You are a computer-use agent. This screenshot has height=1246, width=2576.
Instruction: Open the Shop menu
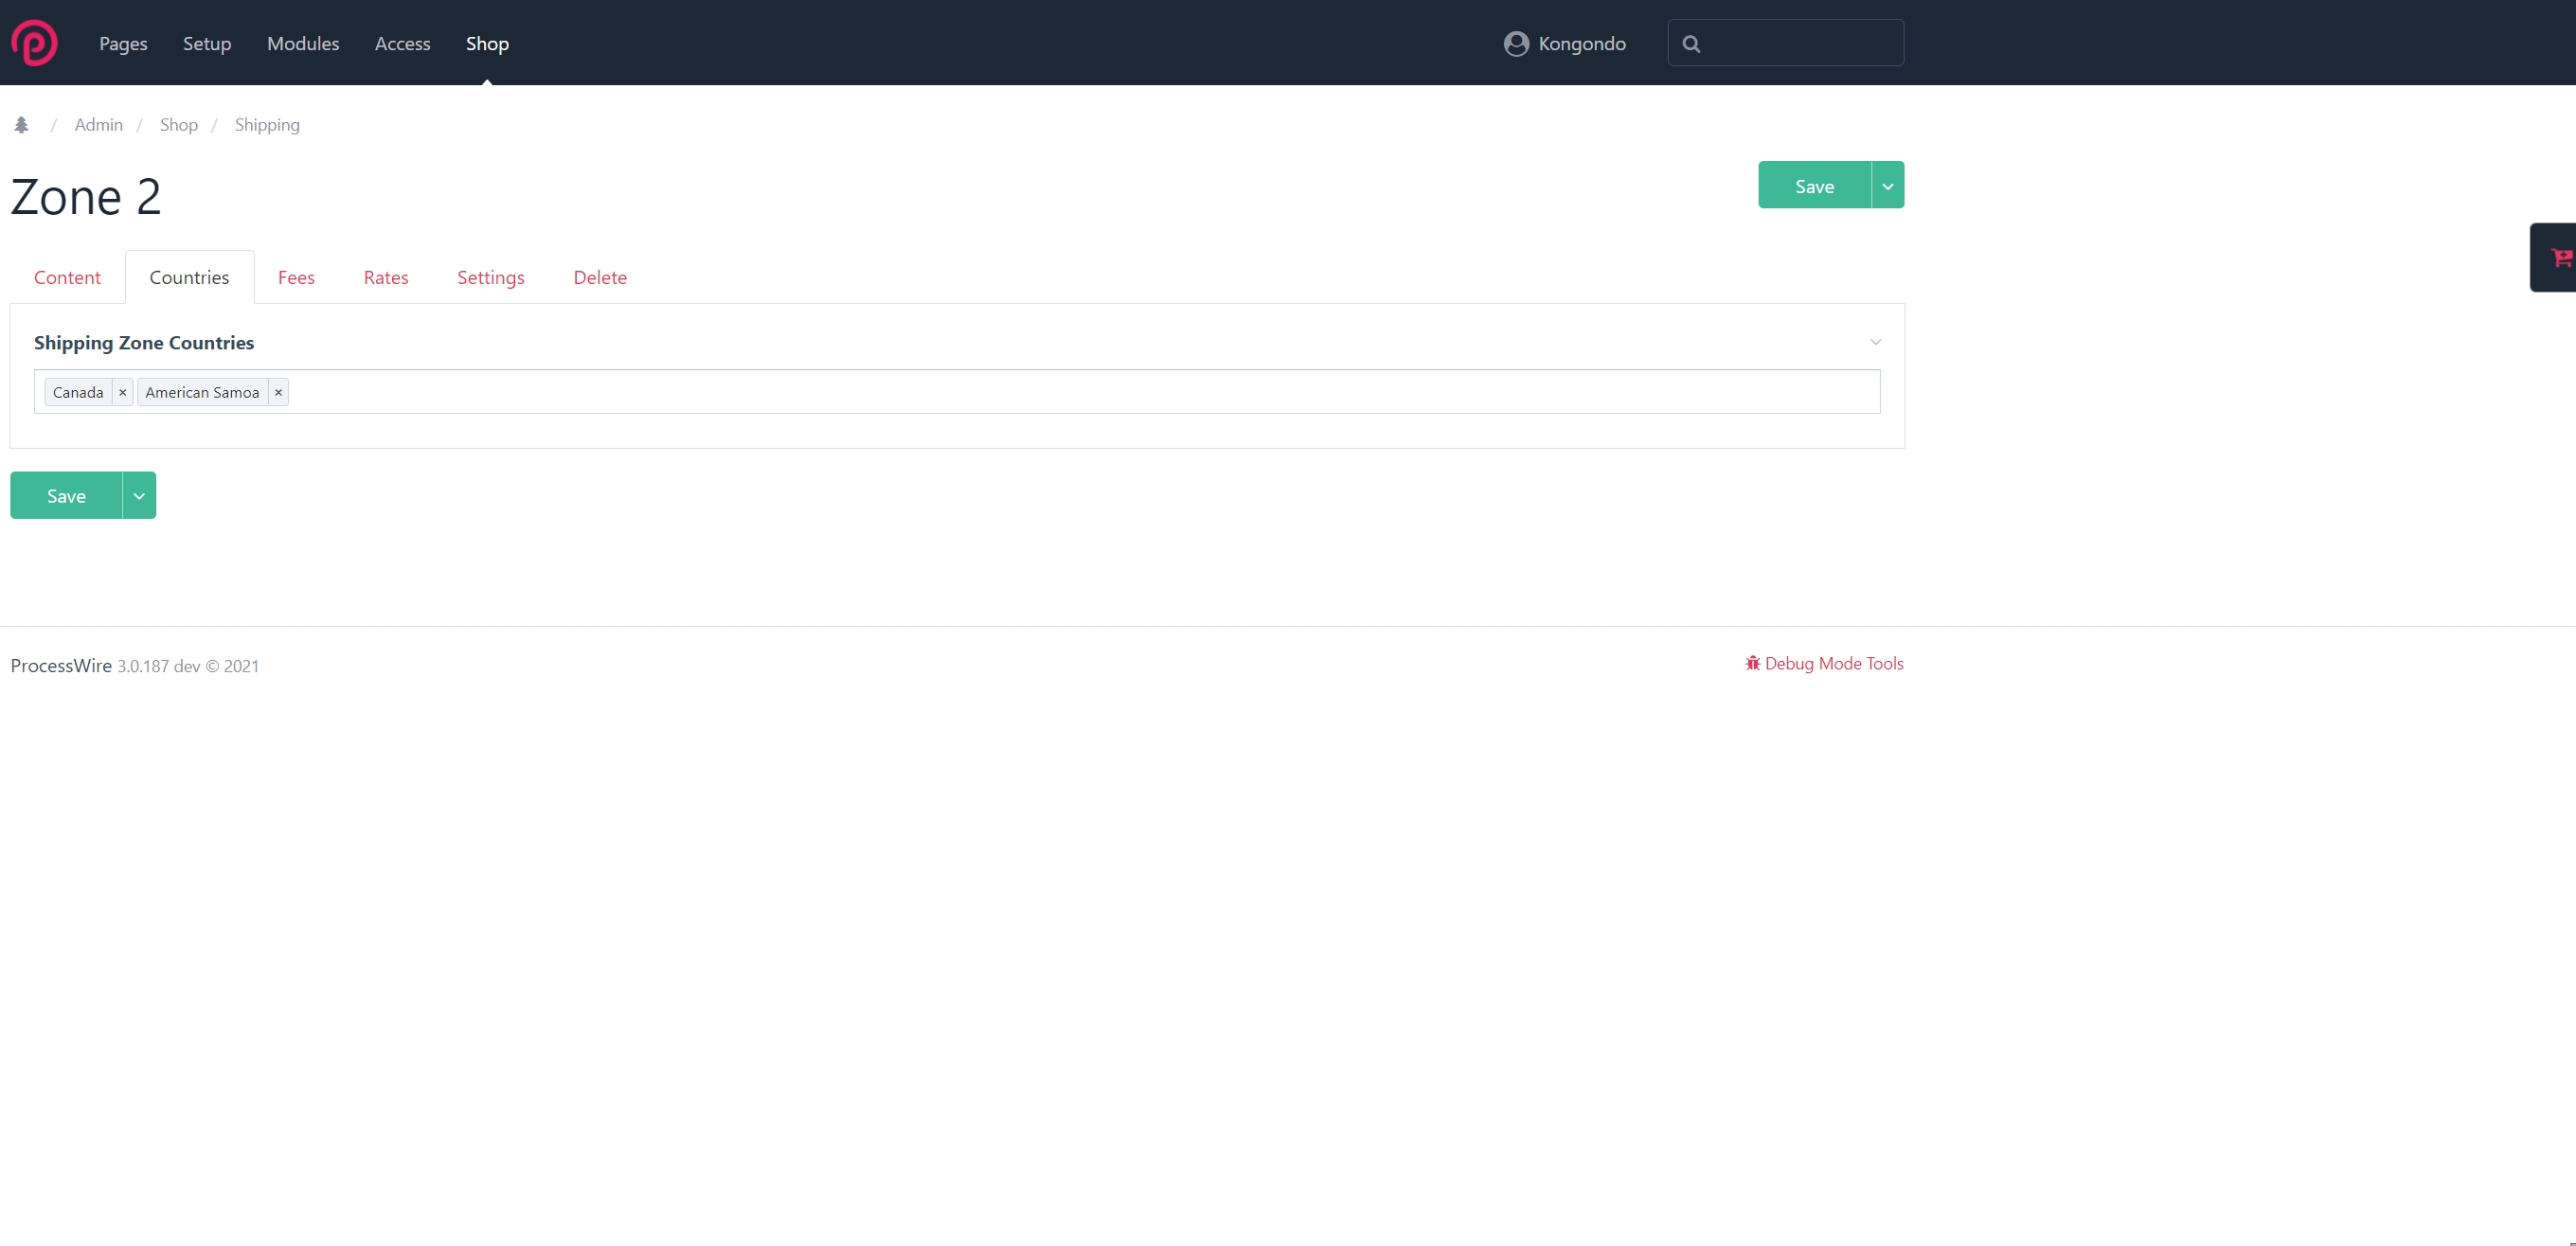(x=487, y=43)
